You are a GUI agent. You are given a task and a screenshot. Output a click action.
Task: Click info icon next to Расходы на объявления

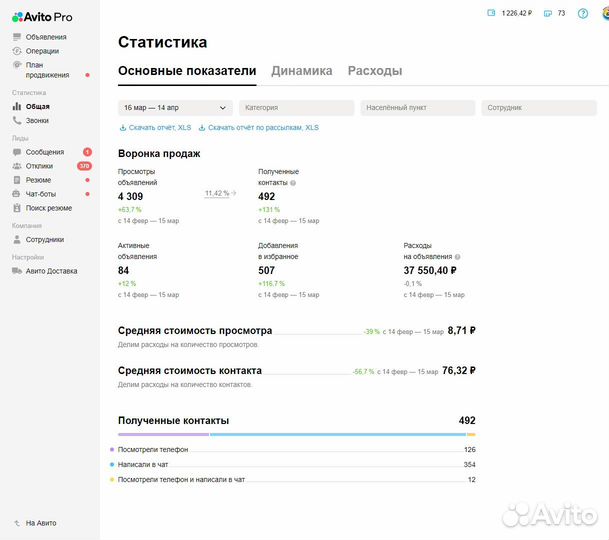[x=458, y=257]
